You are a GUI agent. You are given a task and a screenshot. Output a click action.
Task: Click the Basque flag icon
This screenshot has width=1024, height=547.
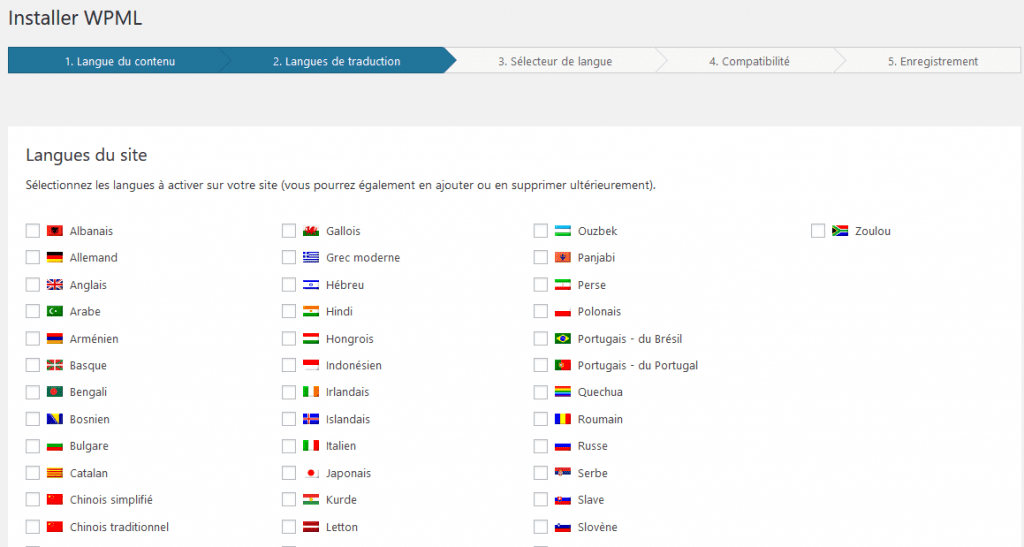tap(55, 366)
